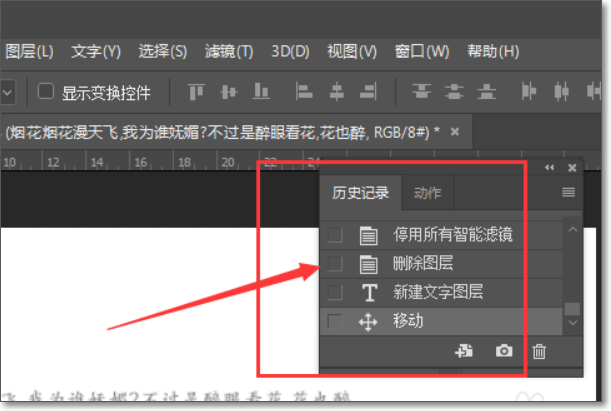Close the history panel
The width and height of the screenshot is (611, 411).
click(x=572, y=168)
